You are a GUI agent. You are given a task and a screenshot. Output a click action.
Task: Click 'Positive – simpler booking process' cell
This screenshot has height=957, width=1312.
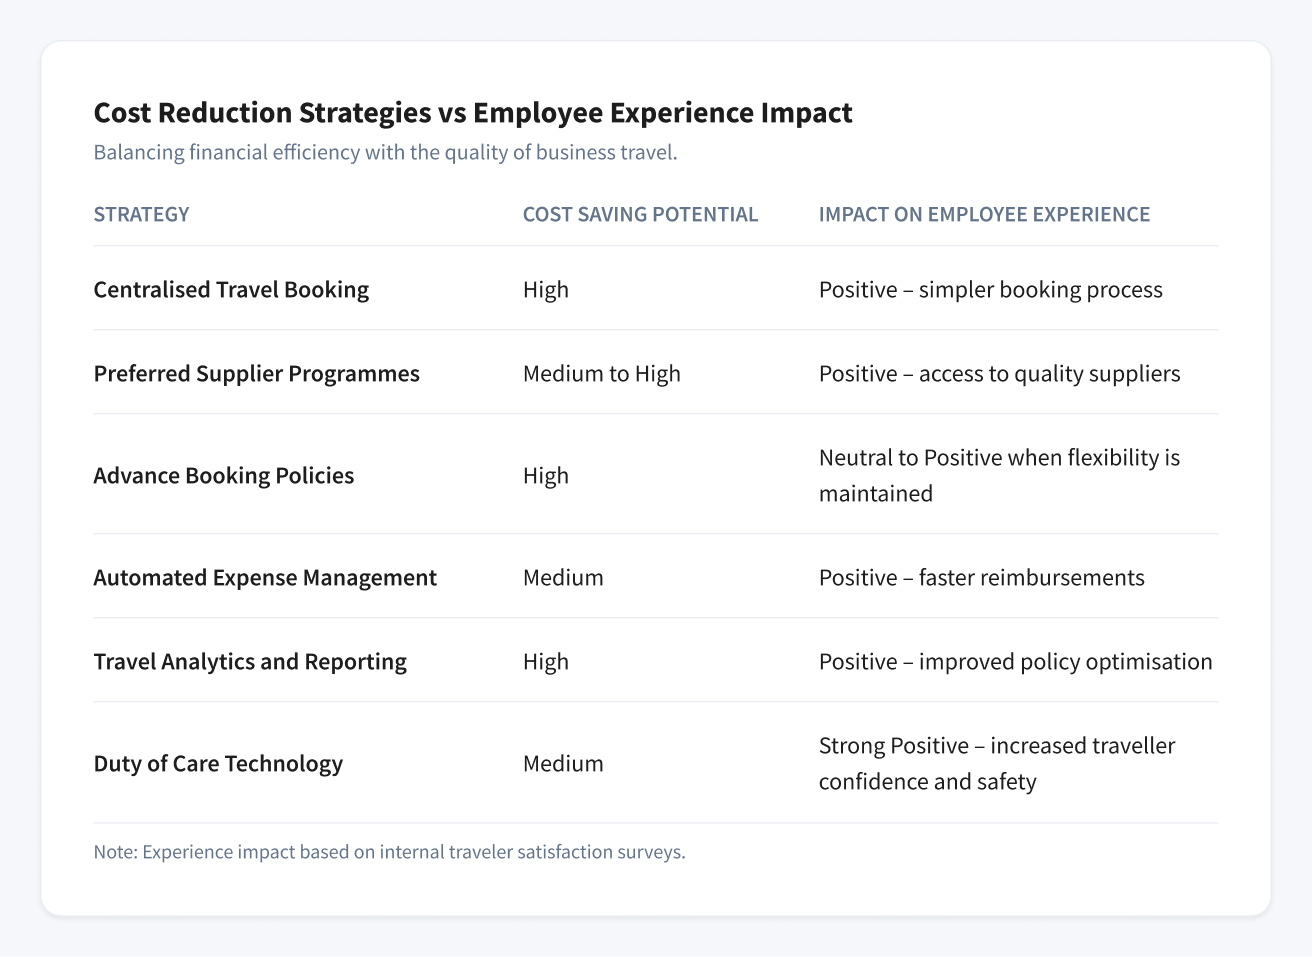click(x=991, y=290)
